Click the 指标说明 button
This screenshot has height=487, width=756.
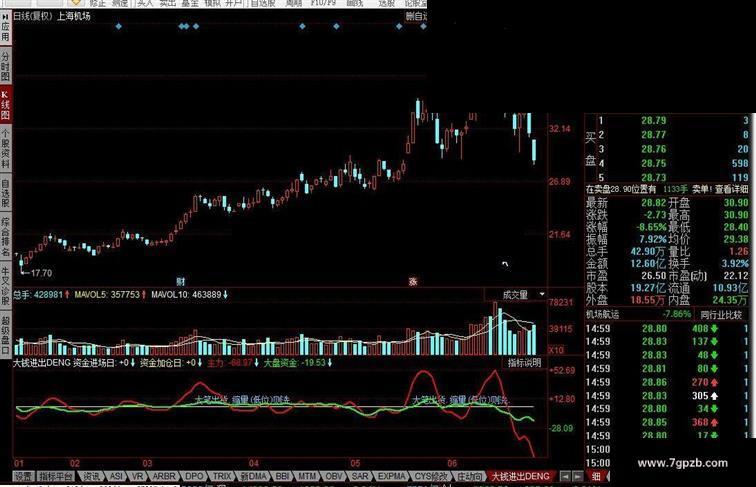[525, 363]
